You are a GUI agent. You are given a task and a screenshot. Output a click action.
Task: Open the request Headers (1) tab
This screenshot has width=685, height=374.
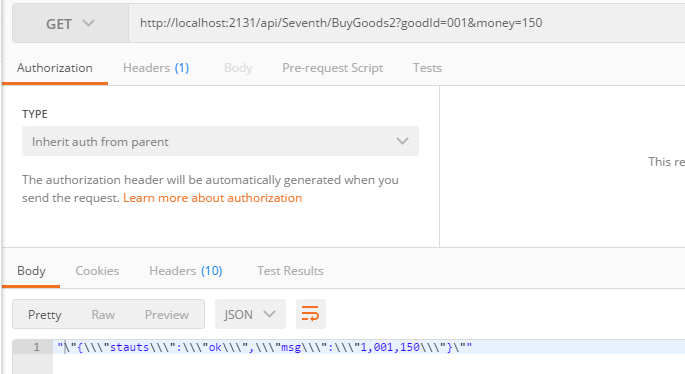(156, 68)
